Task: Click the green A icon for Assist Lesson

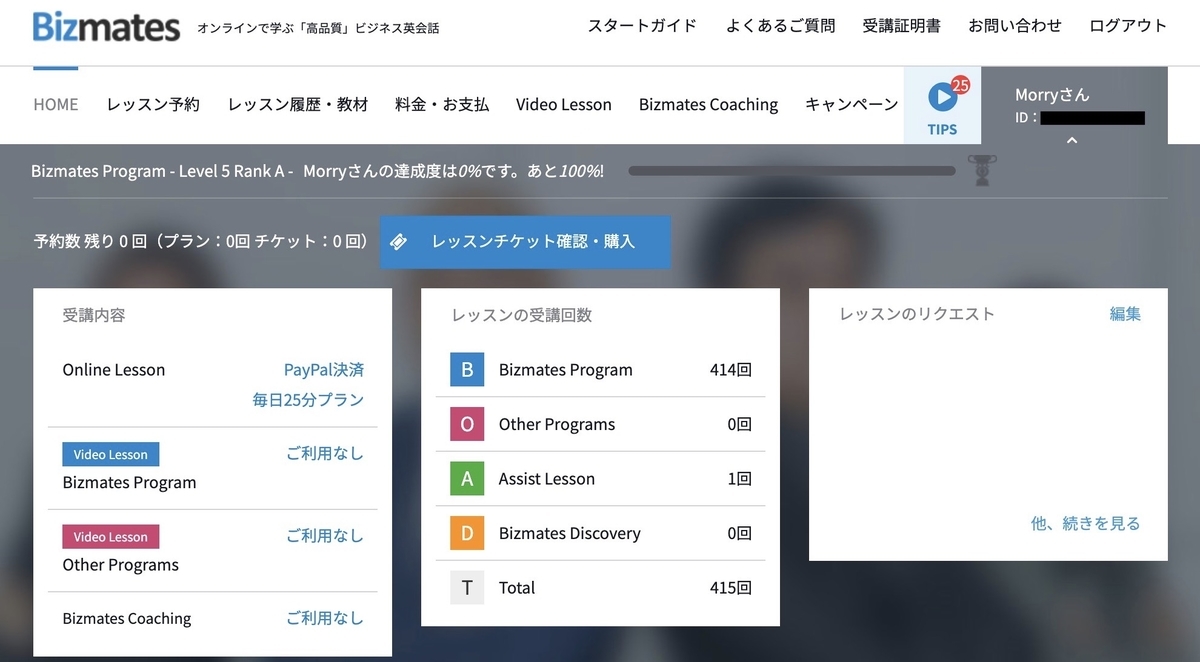Action: 467,478
